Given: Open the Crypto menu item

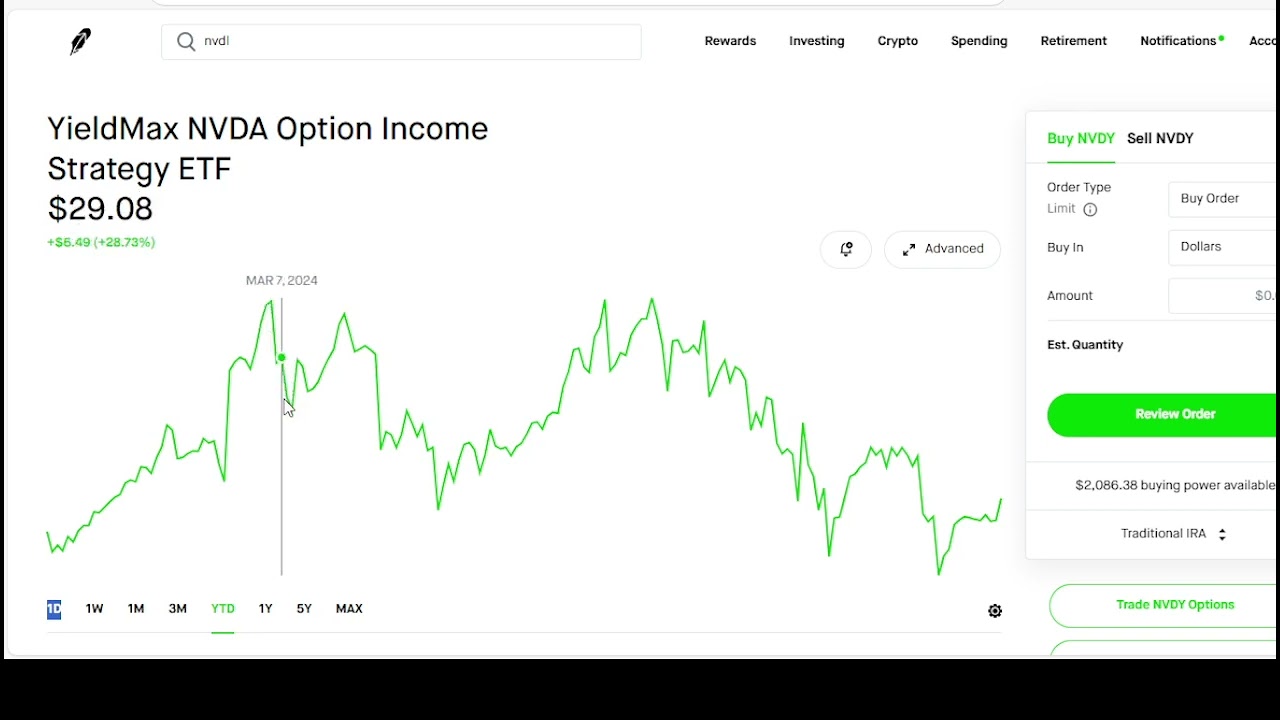Looking at the screenshot, I should click(897, 41).
